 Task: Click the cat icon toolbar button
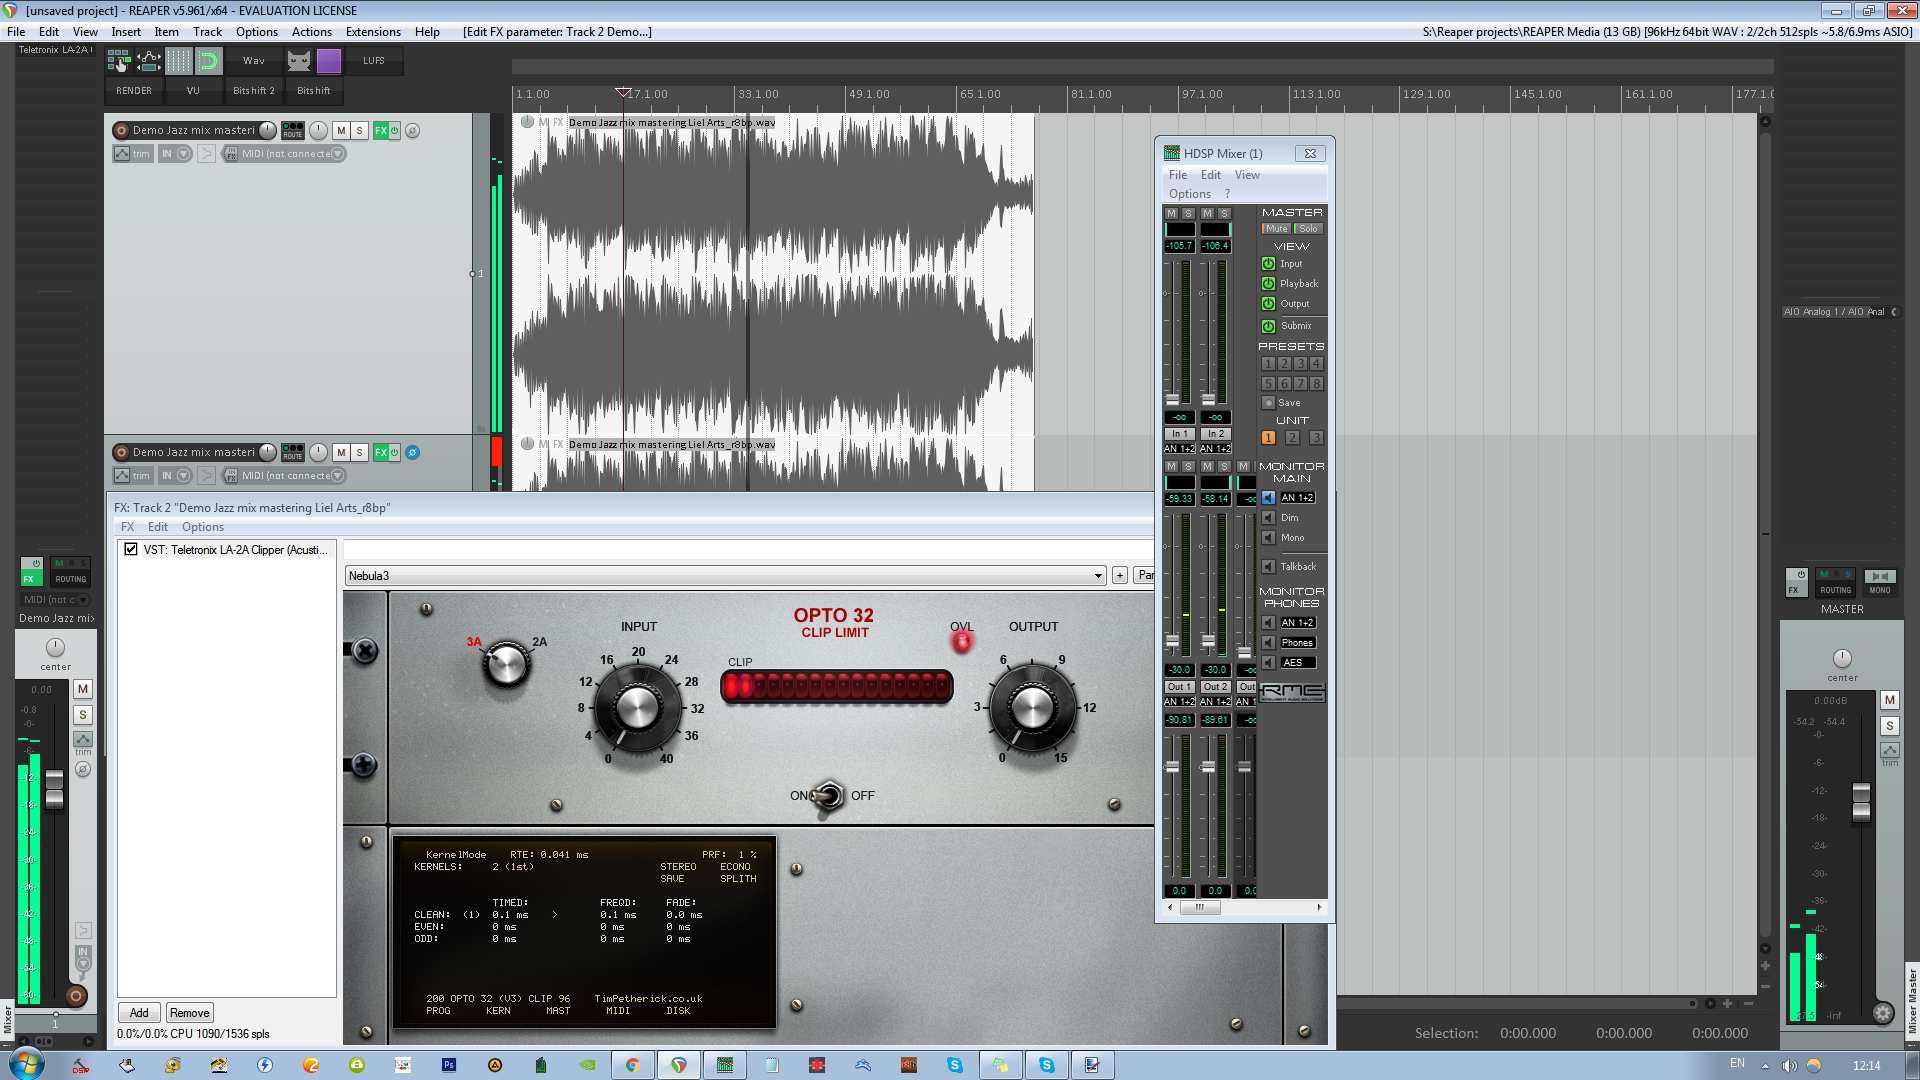click(x=298, y=61)
